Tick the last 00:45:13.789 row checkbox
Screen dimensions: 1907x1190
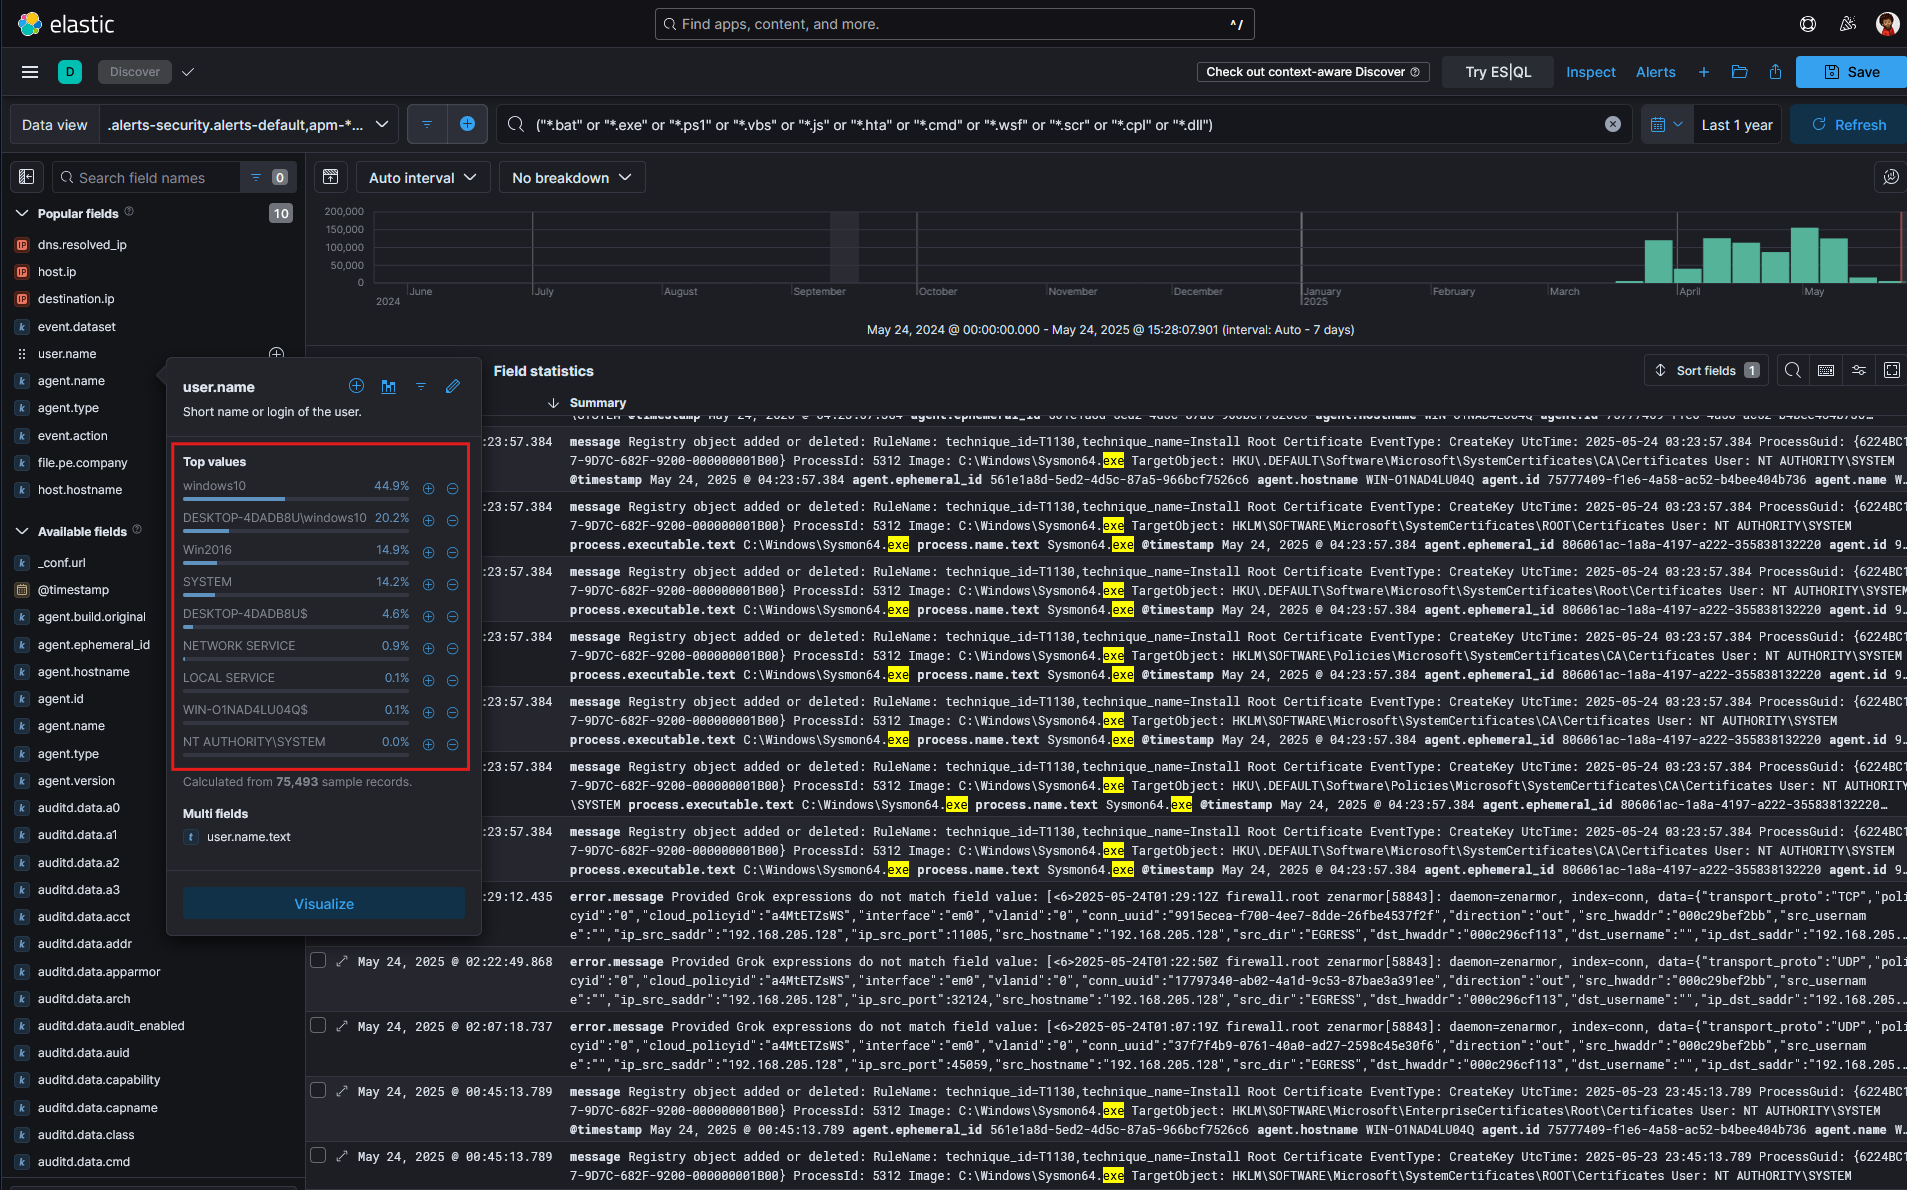tap(318, 1156)
